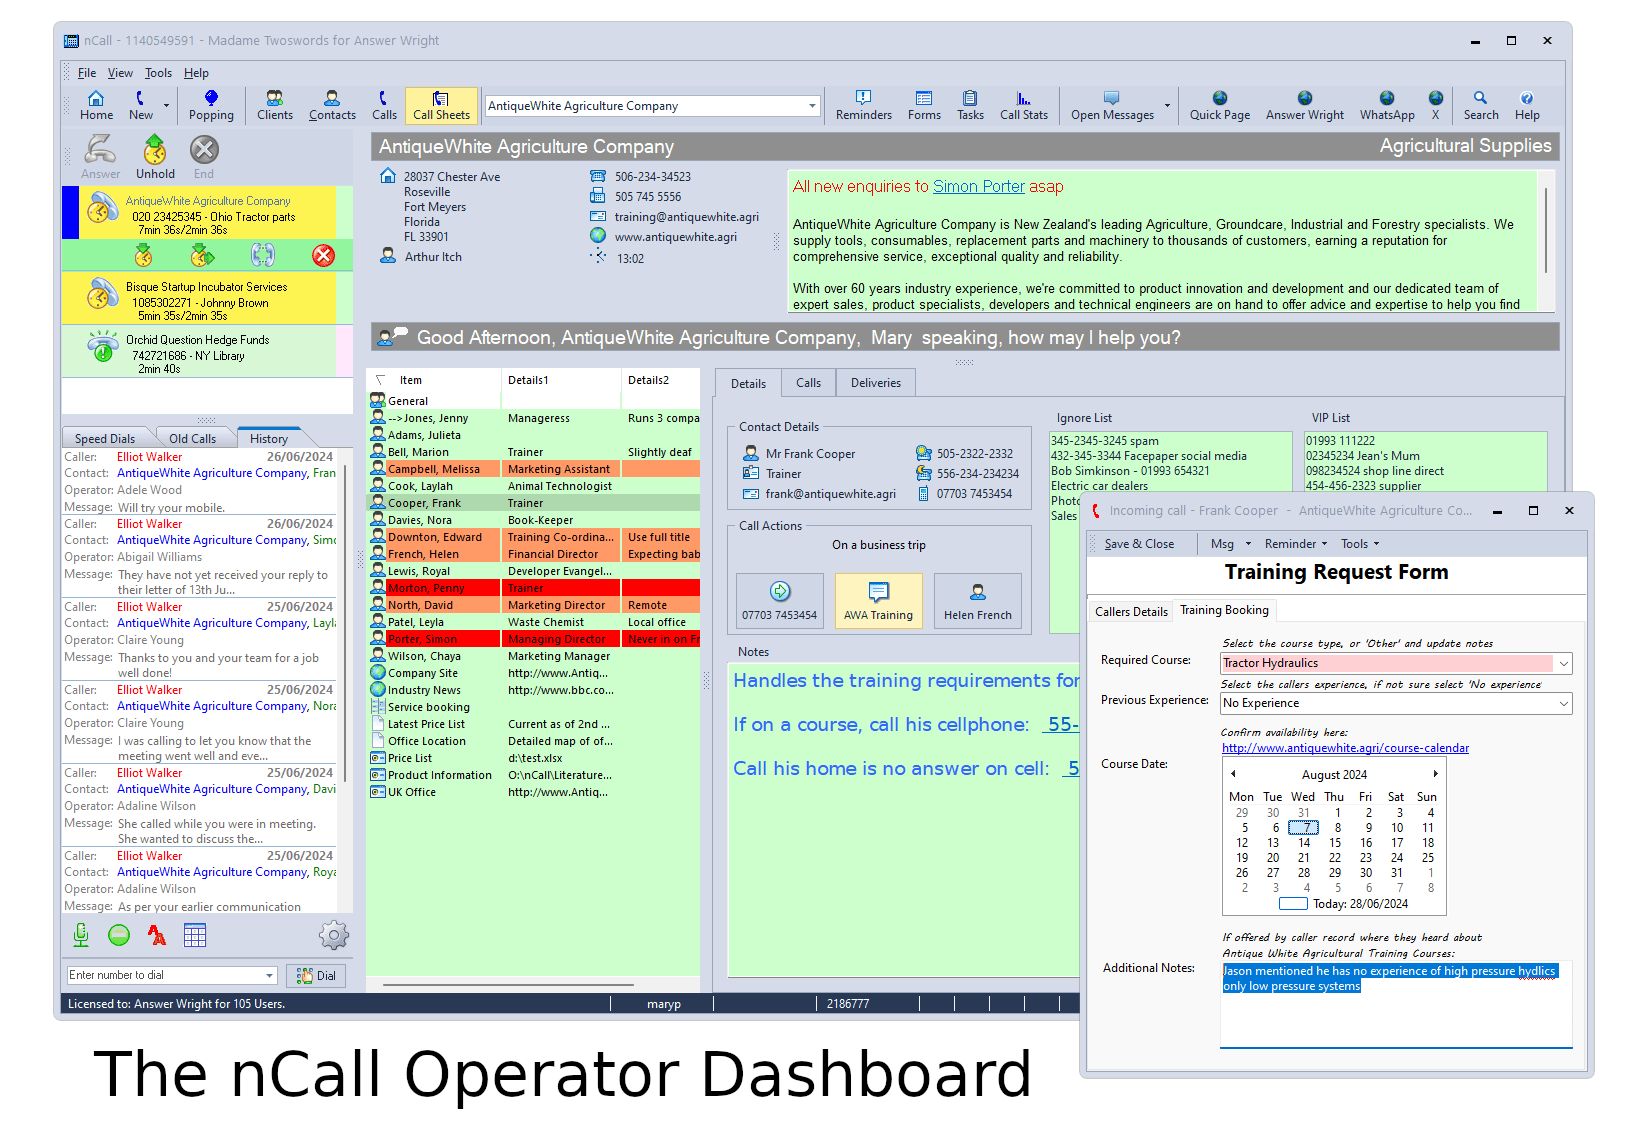Click the conference handsets icon in the queue
This screenshot has height=1123, width=1644.
click(x=263, y=255)
